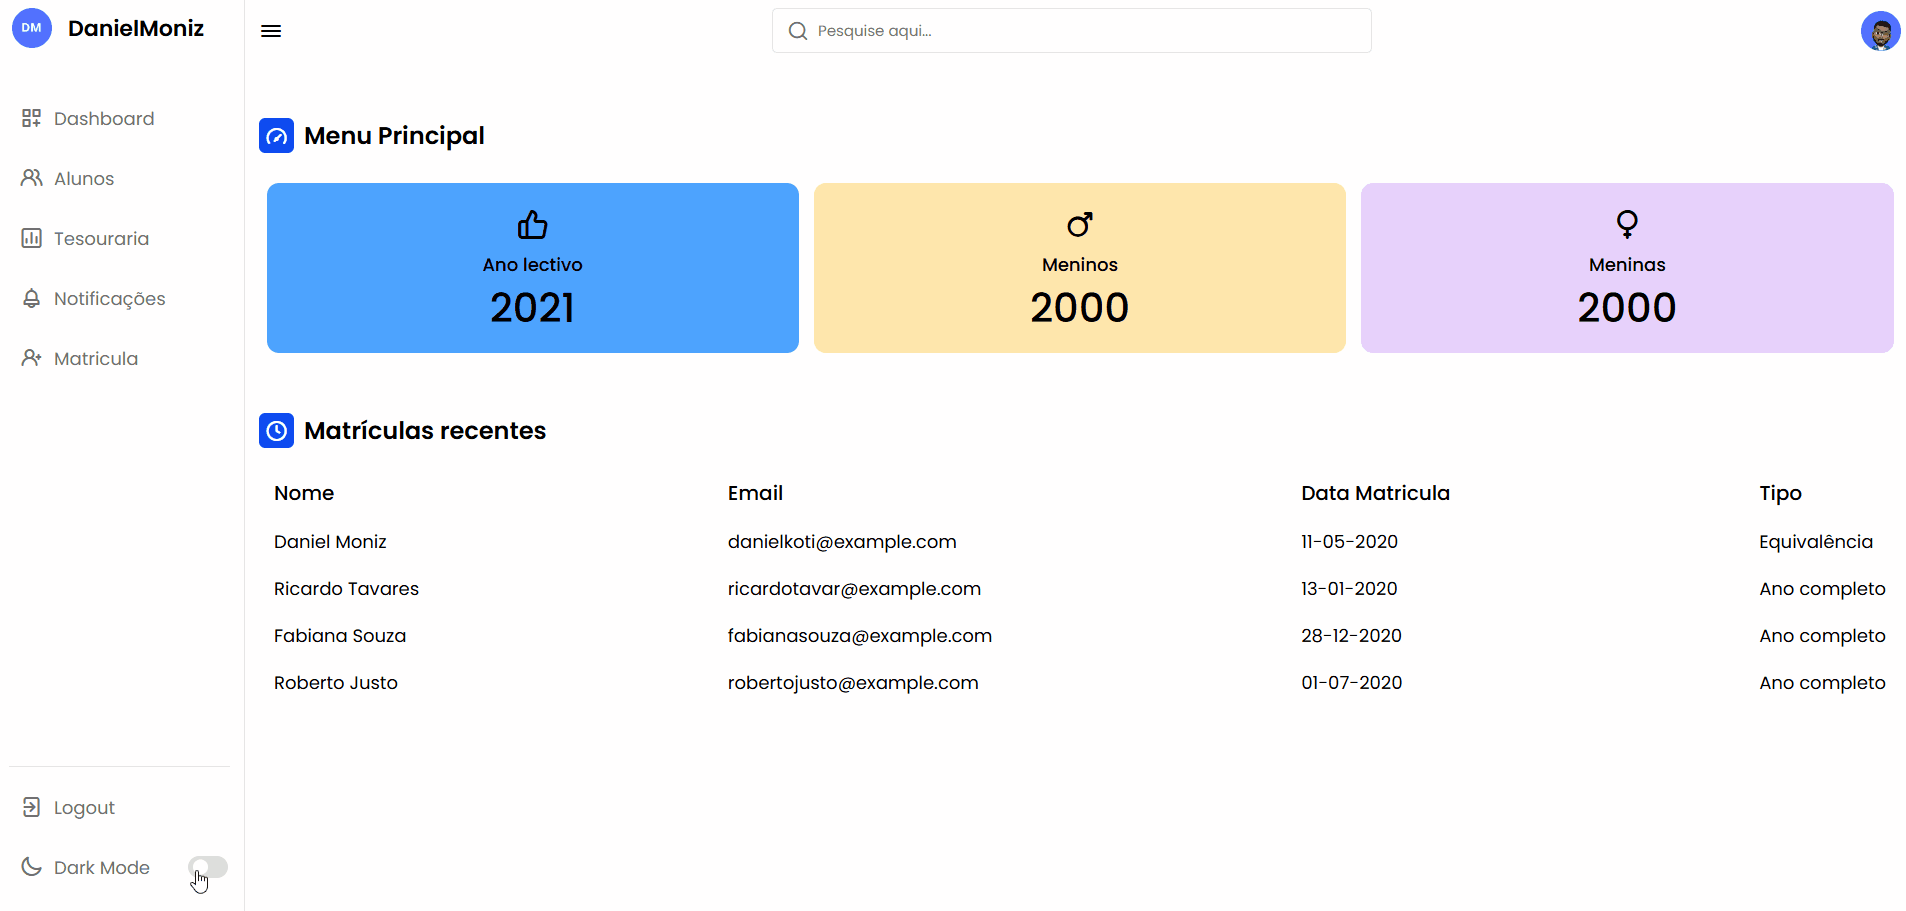Select the name Roberto Justo

point(336,682)
